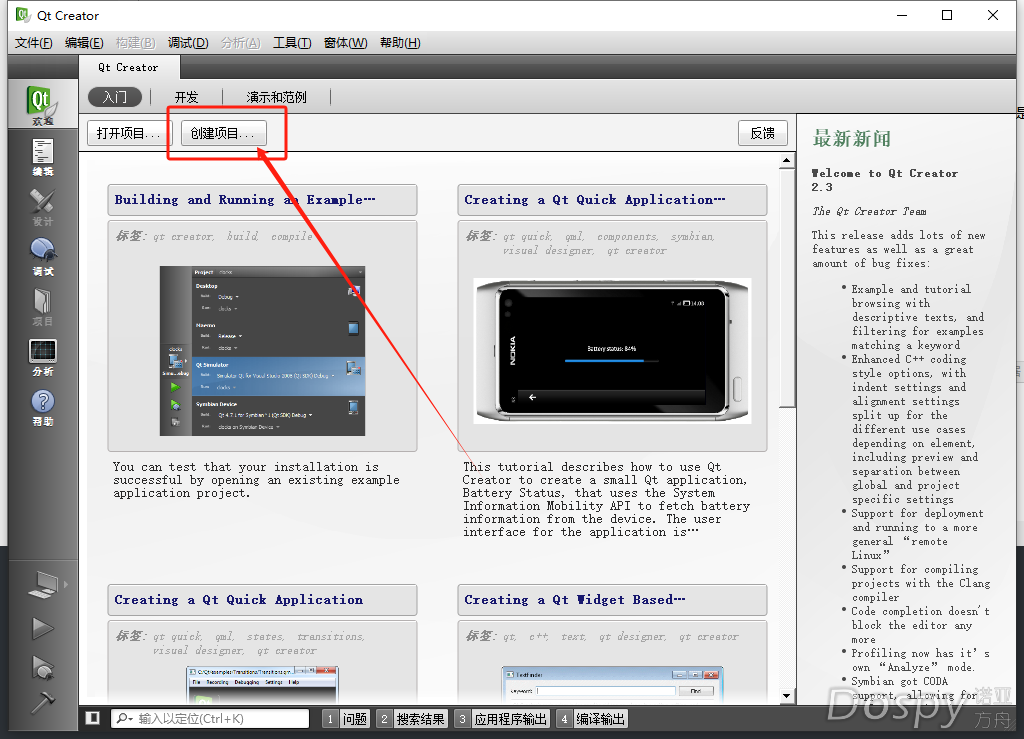Open the Design (设计) mode

42,207
